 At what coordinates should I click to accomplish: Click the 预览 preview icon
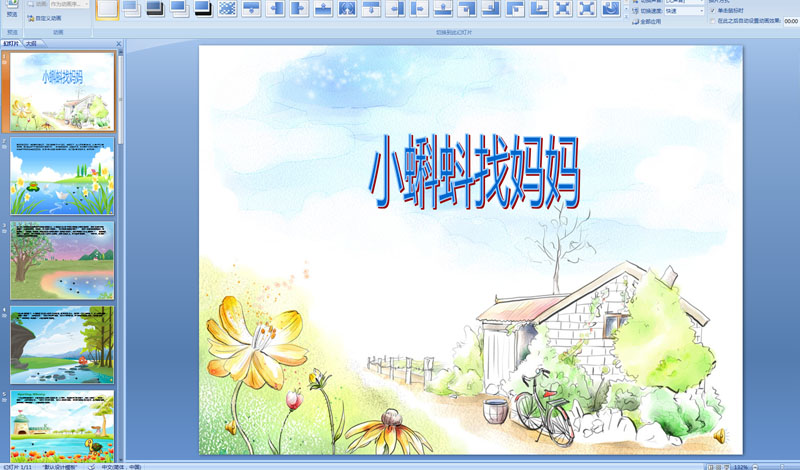pyautogui.click(x=12, y=9)
